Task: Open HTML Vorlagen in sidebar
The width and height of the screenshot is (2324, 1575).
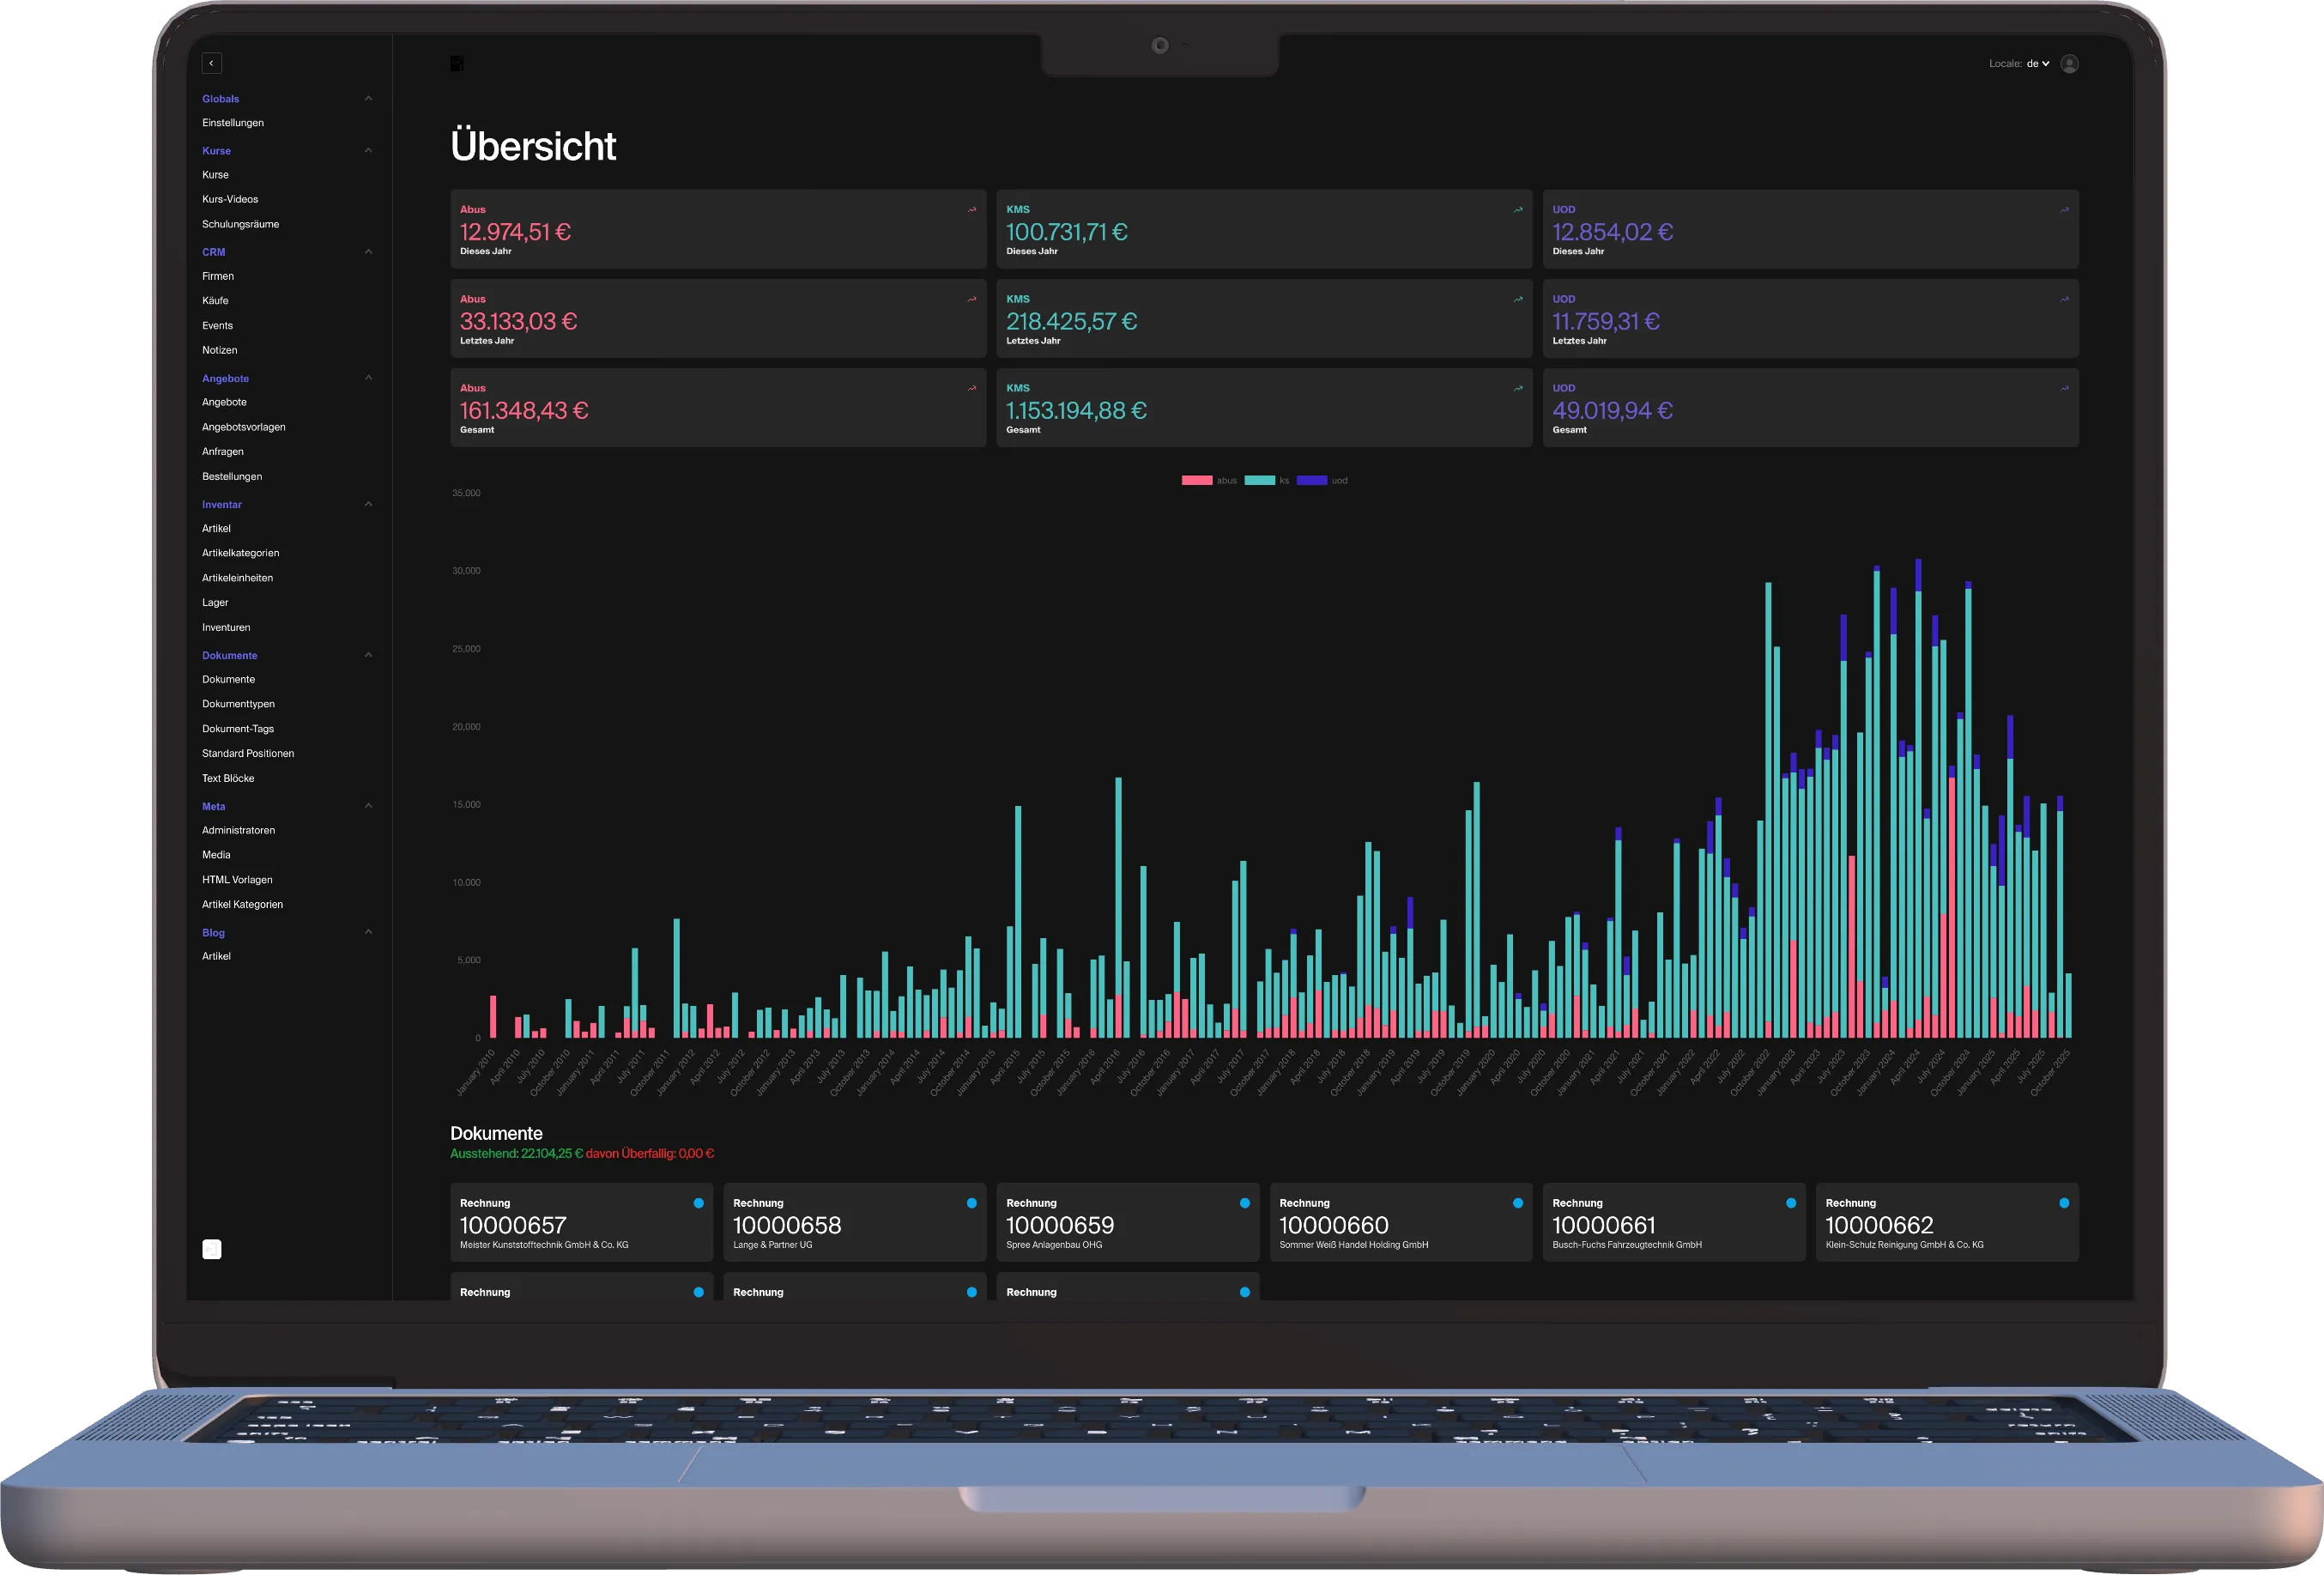Action: coord(237,880)
